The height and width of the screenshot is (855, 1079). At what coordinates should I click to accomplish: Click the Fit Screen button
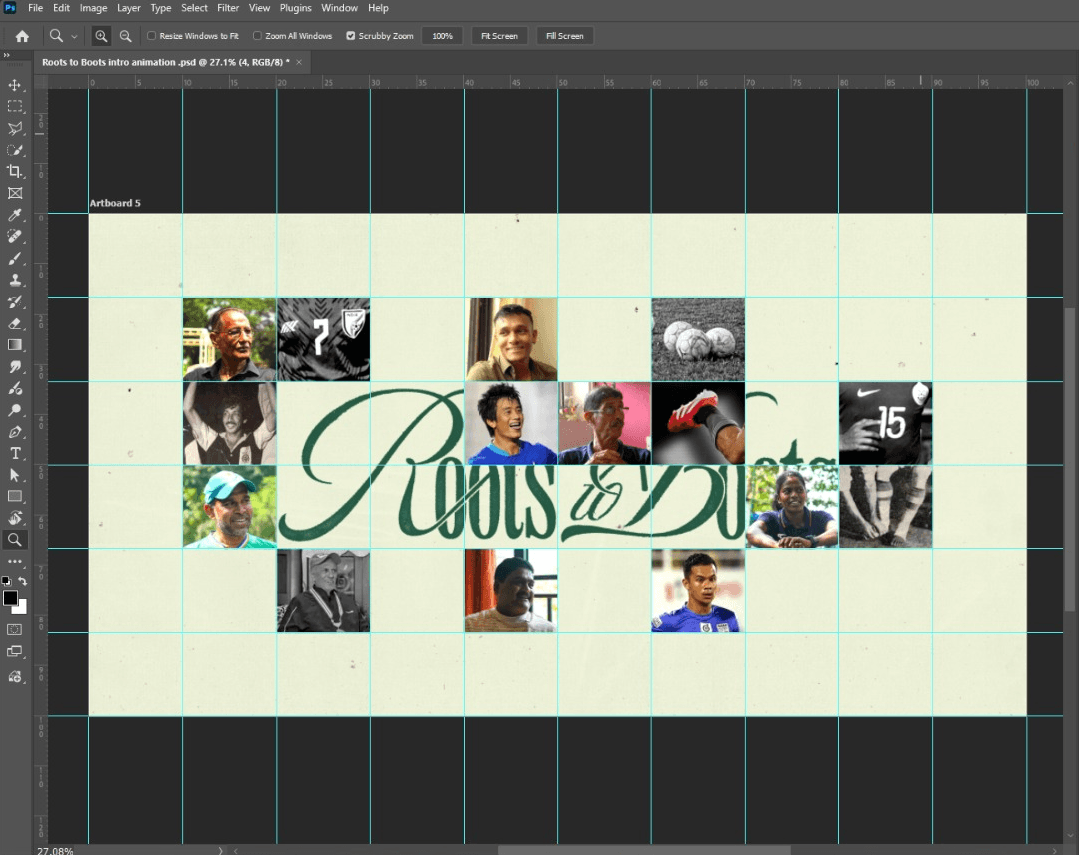click(499, 36)
